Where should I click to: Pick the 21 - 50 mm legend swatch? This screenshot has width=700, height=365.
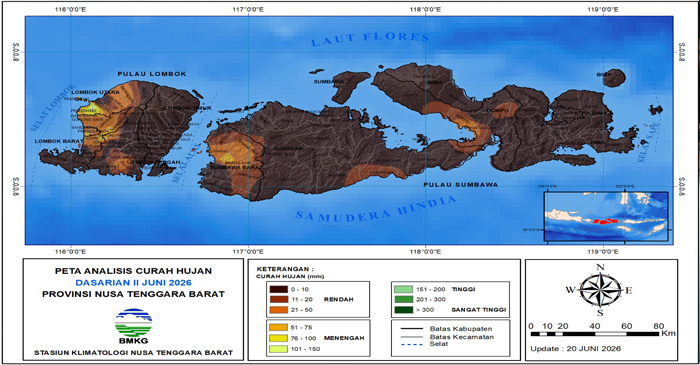[278, 310]
